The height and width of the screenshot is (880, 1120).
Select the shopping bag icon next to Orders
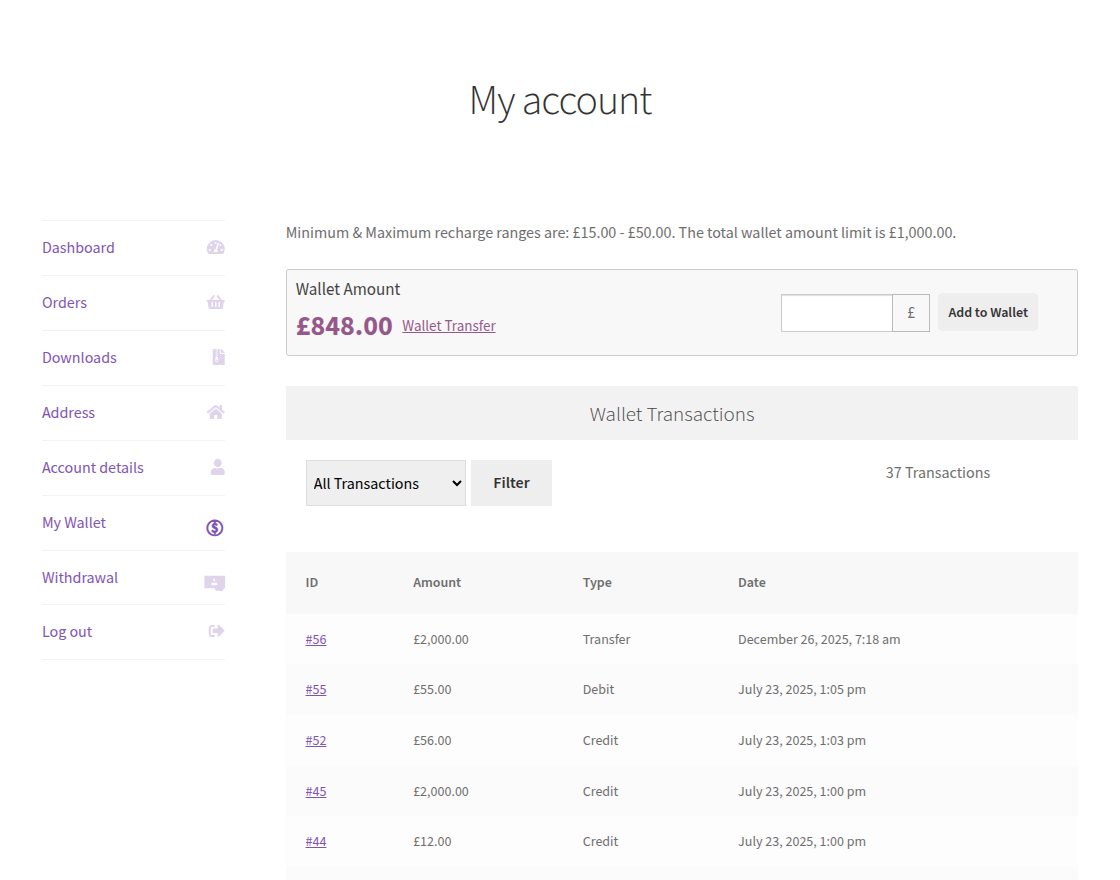(x=216, y=302)
